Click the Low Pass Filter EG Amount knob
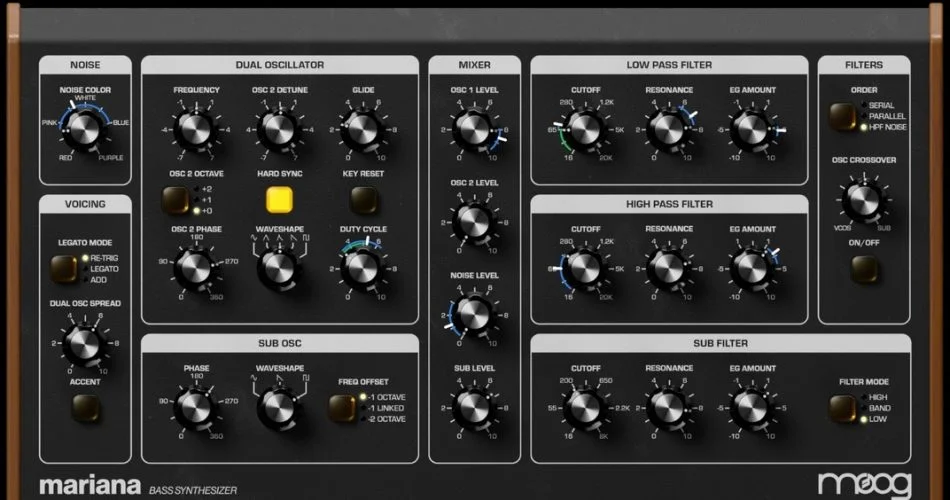Image resolution: width=950 pixels, height=500 pixels. pos(752,128)
